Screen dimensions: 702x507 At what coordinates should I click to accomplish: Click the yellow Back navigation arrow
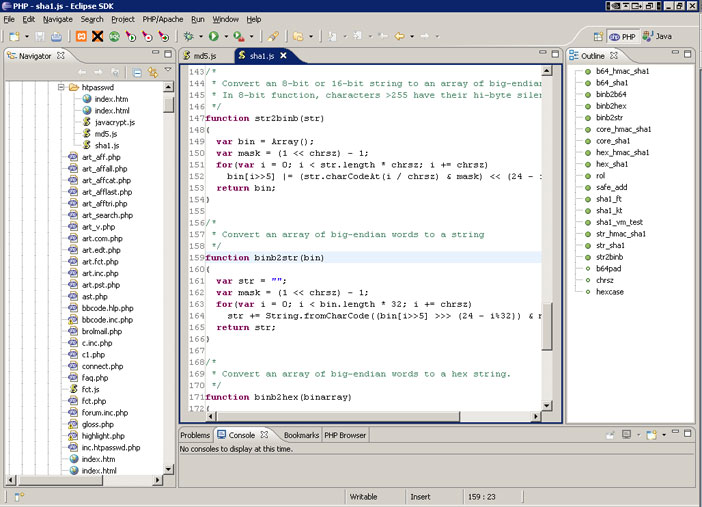tap(399, 36)
